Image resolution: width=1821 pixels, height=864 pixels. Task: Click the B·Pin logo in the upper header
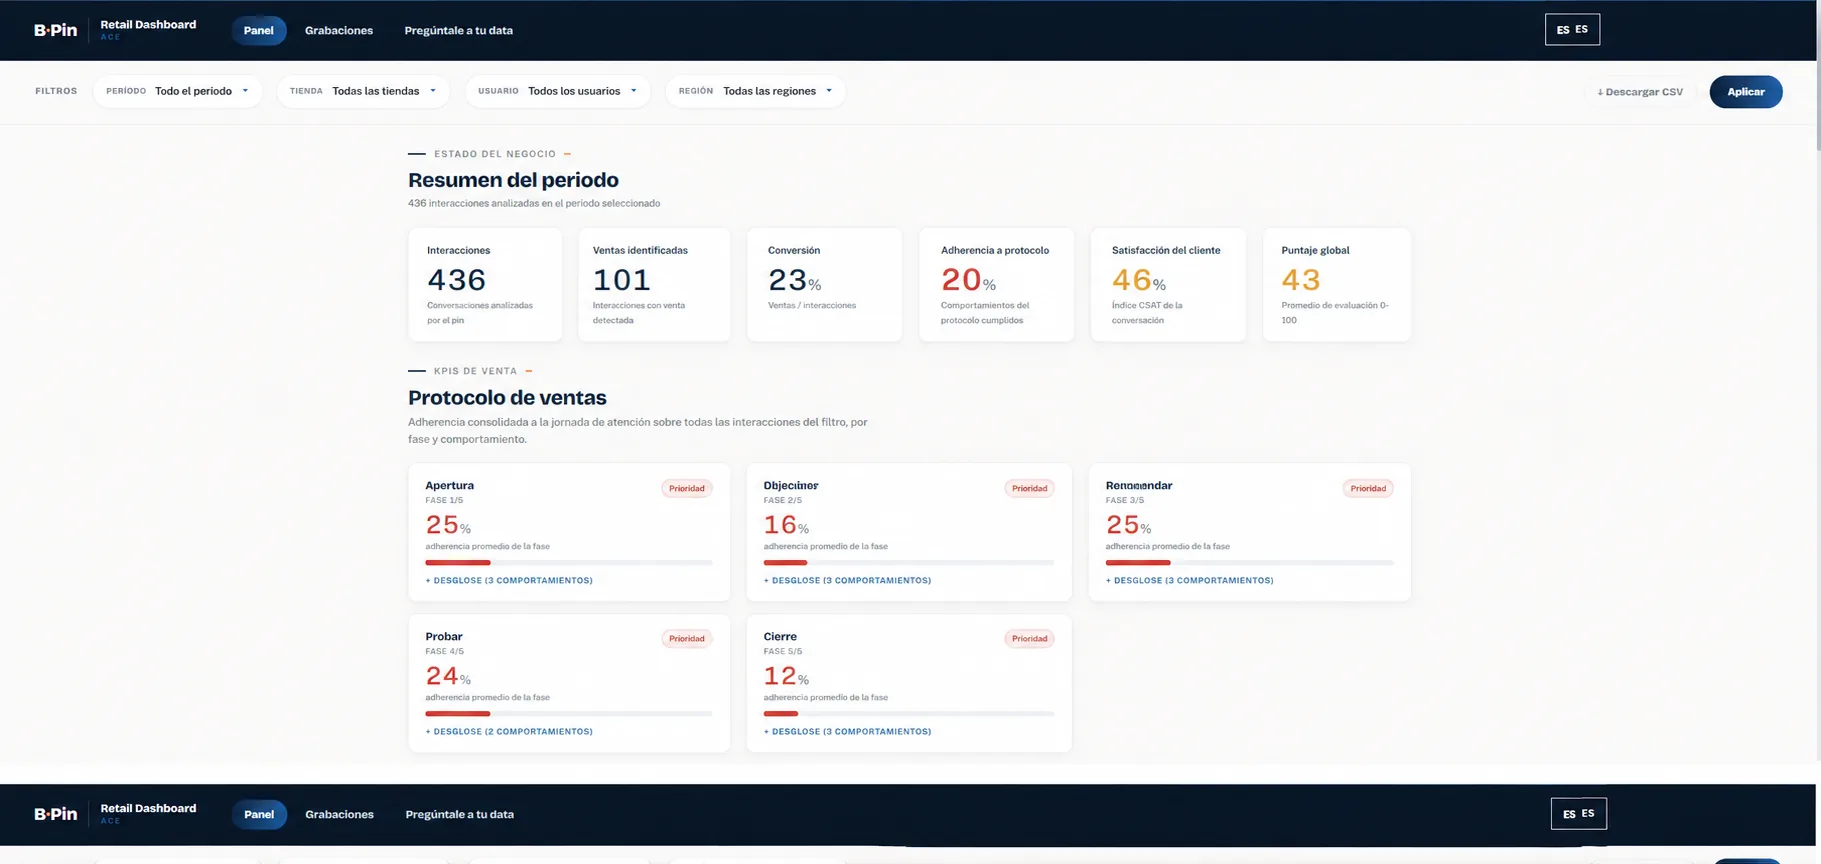click(x=56, y=30)
